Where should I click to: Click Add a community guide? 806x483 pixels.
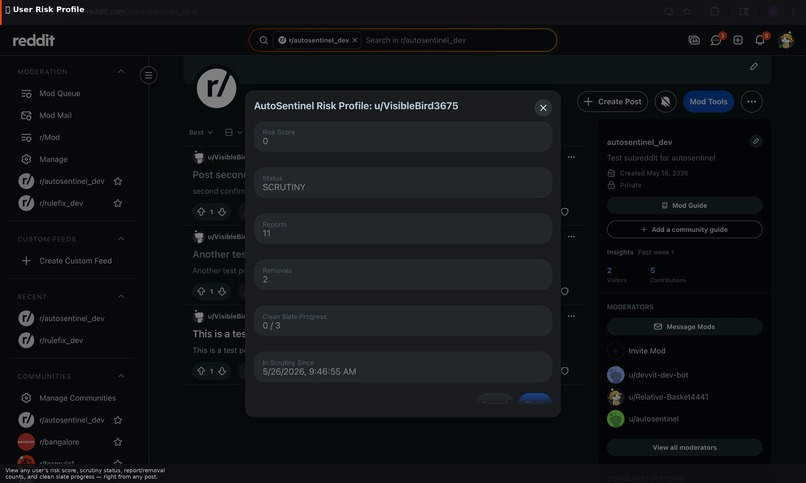[684, 230]
